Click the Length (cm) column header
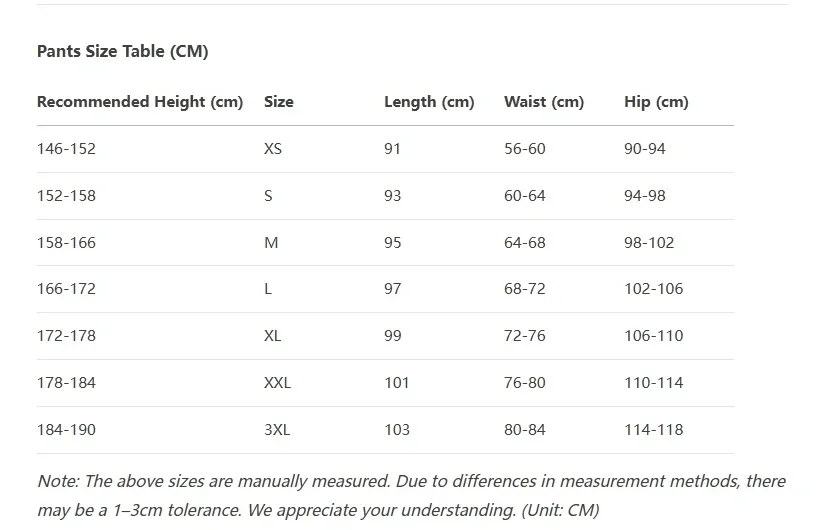834x530 pixels. (429, 102)
